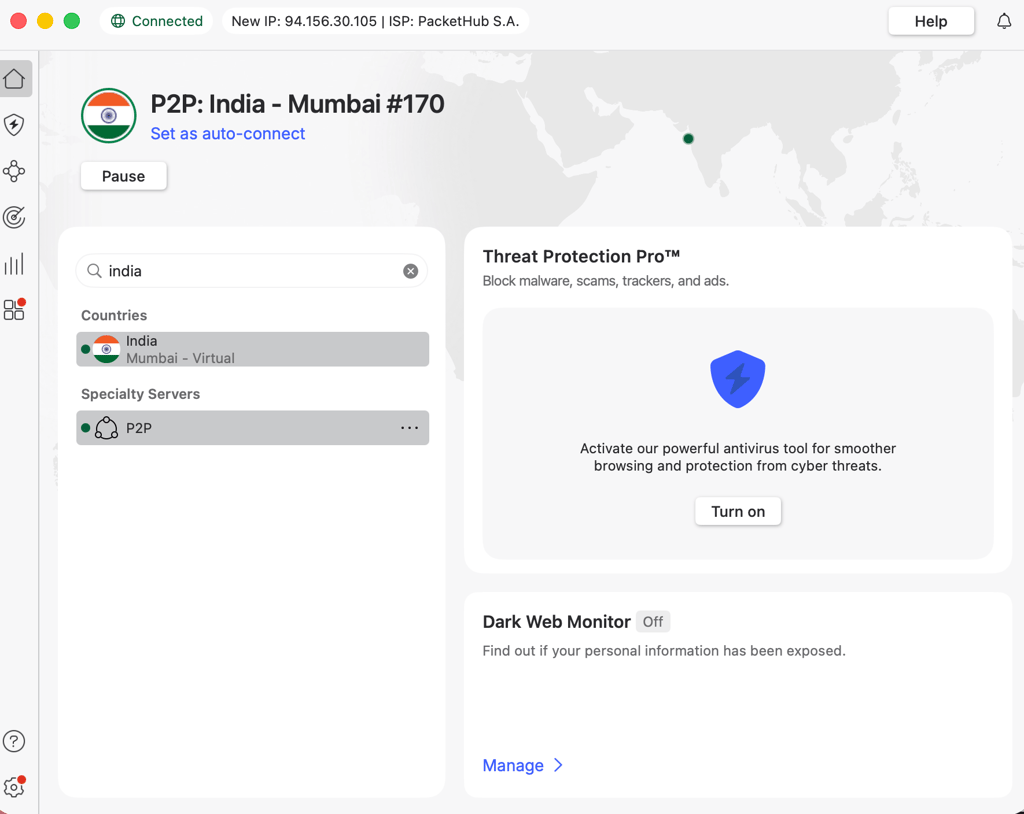This screenshot has height=814, width=1024.
Task: Click the New IP and ISP info label
Action: click(x=376, y=22)
